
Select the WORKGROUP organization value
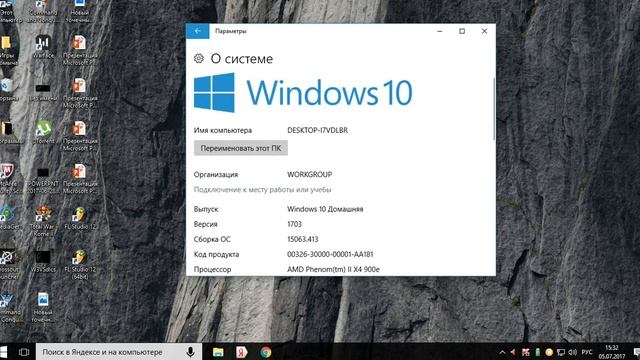(x=309, y=174)
